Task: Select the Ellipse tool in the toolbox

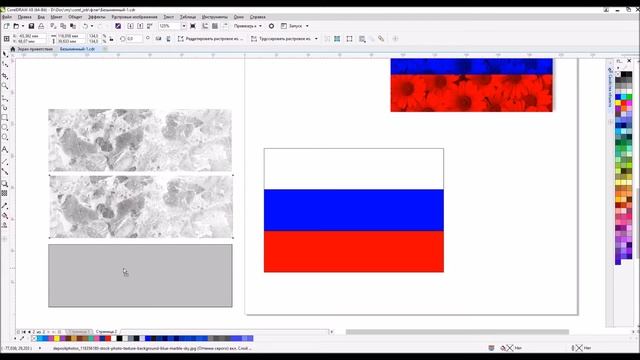Action: pyautogui.click(x=5, y=127)
